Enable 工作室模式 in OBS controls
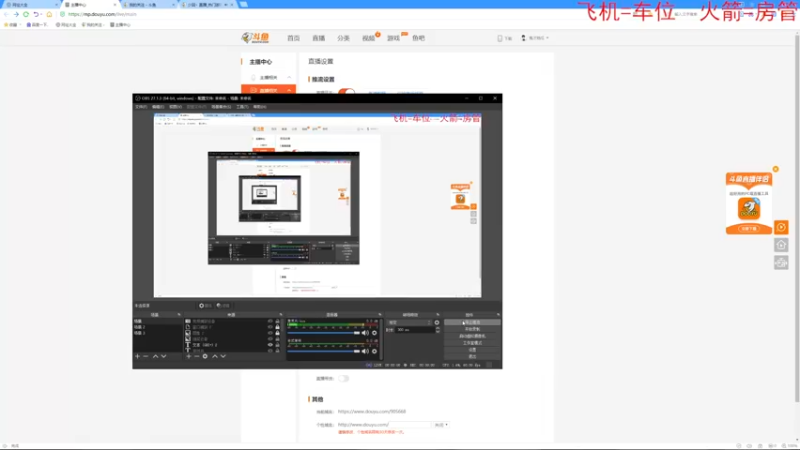Image resolution: width=800 pixels, height=450 pixels. pos(472,343)
